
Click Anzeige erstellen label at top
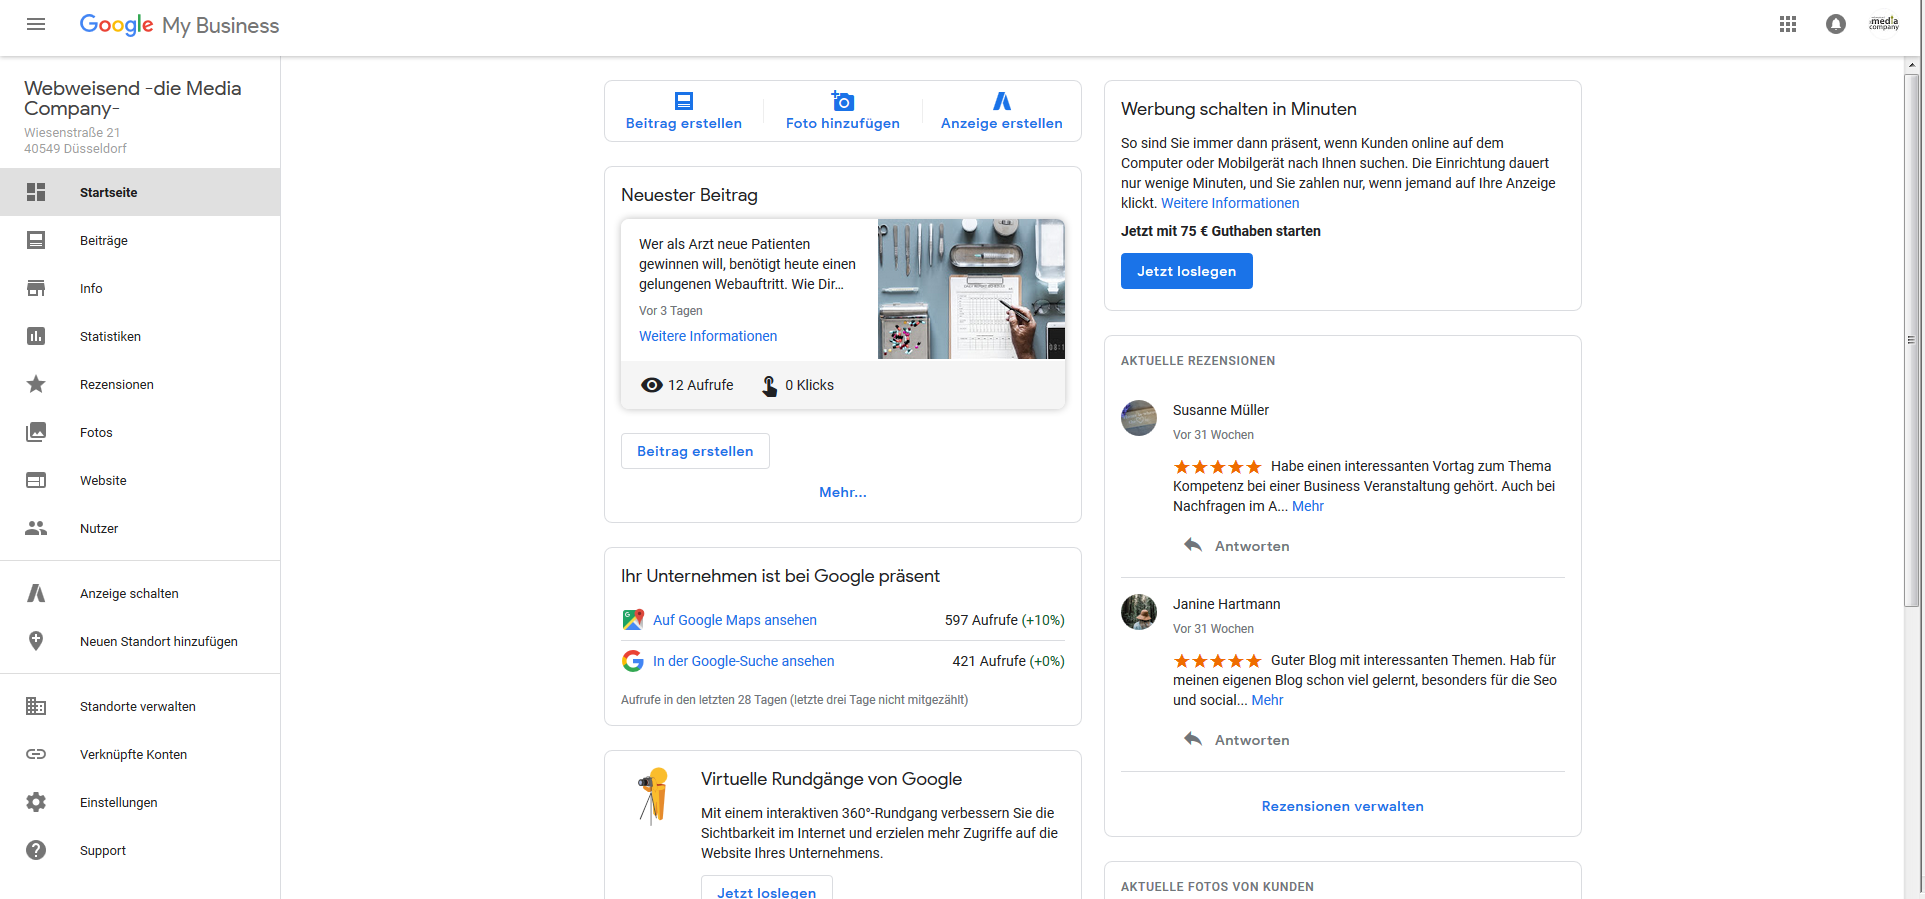[1002, 123]
